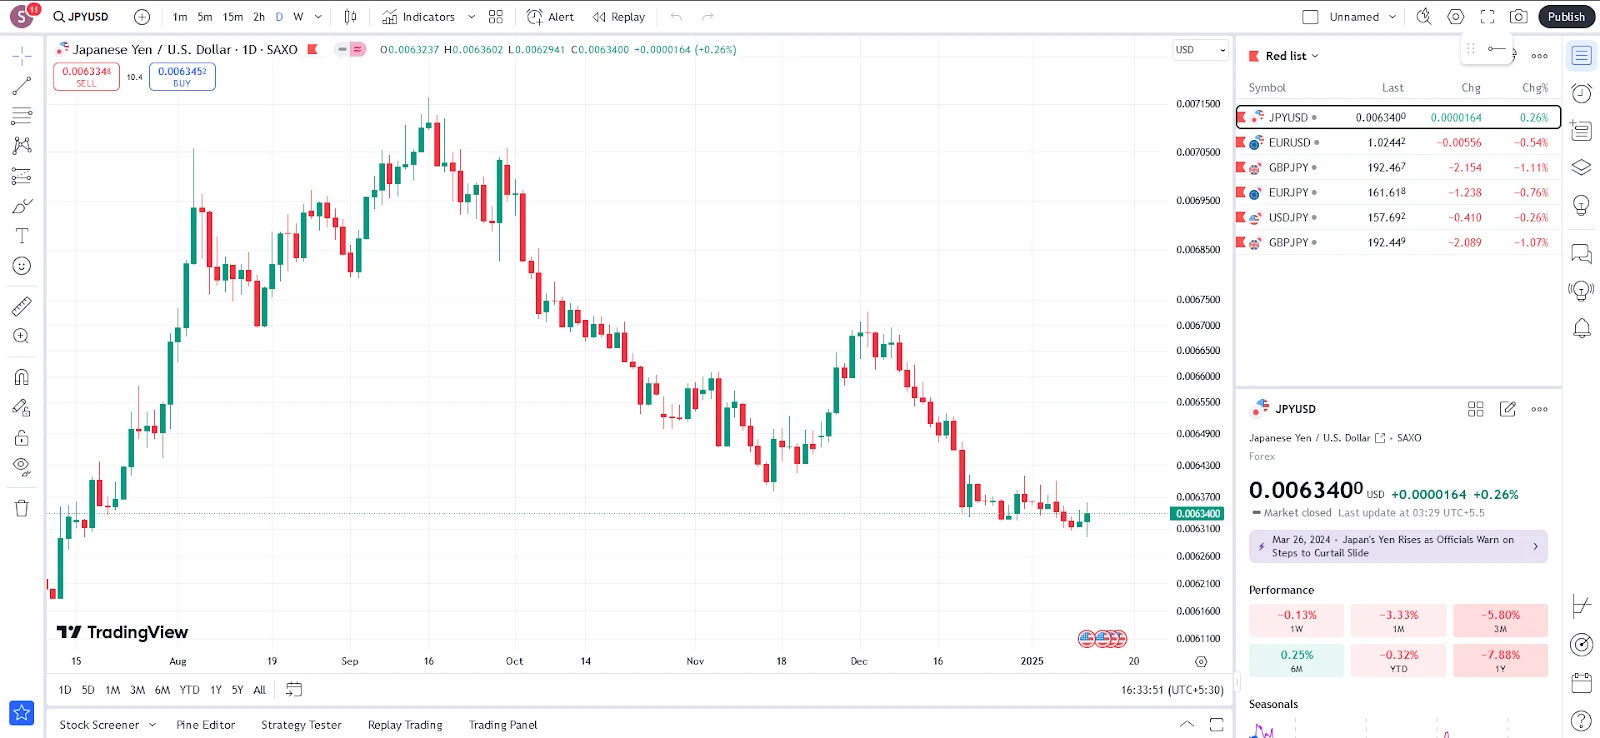This screenshot has width=1600, height=738.
Task: Open the Pine Editor tab
Action: coord(206,725)
